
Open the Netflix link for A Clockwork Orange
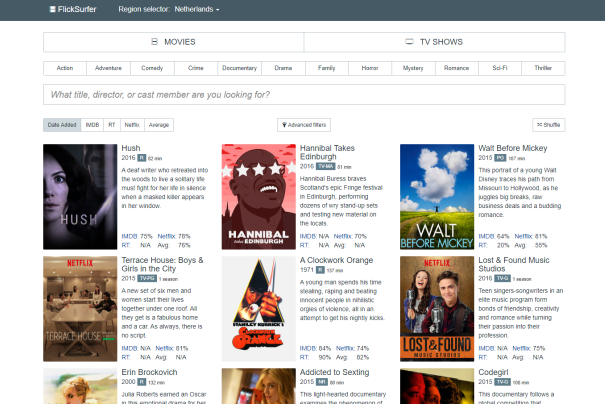click(x=345, y=348)
